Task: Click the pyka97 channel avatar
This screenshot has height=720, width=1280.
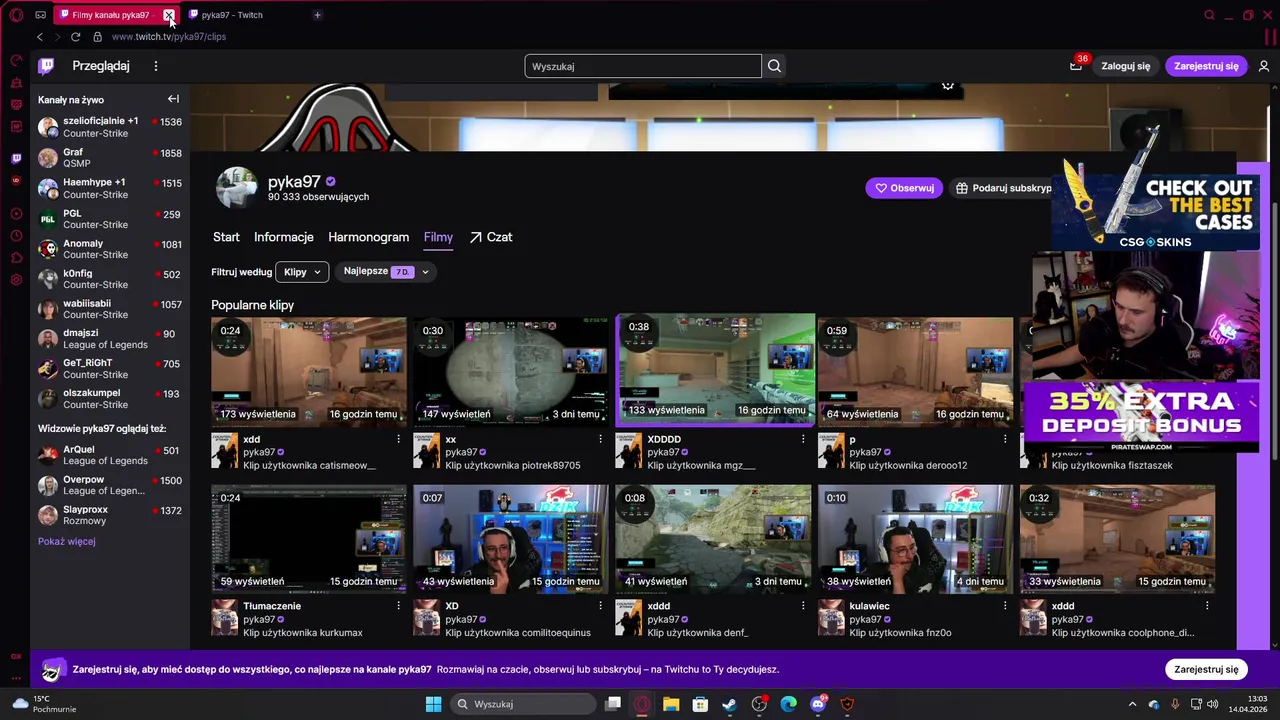Action: [x=237, y=188]
